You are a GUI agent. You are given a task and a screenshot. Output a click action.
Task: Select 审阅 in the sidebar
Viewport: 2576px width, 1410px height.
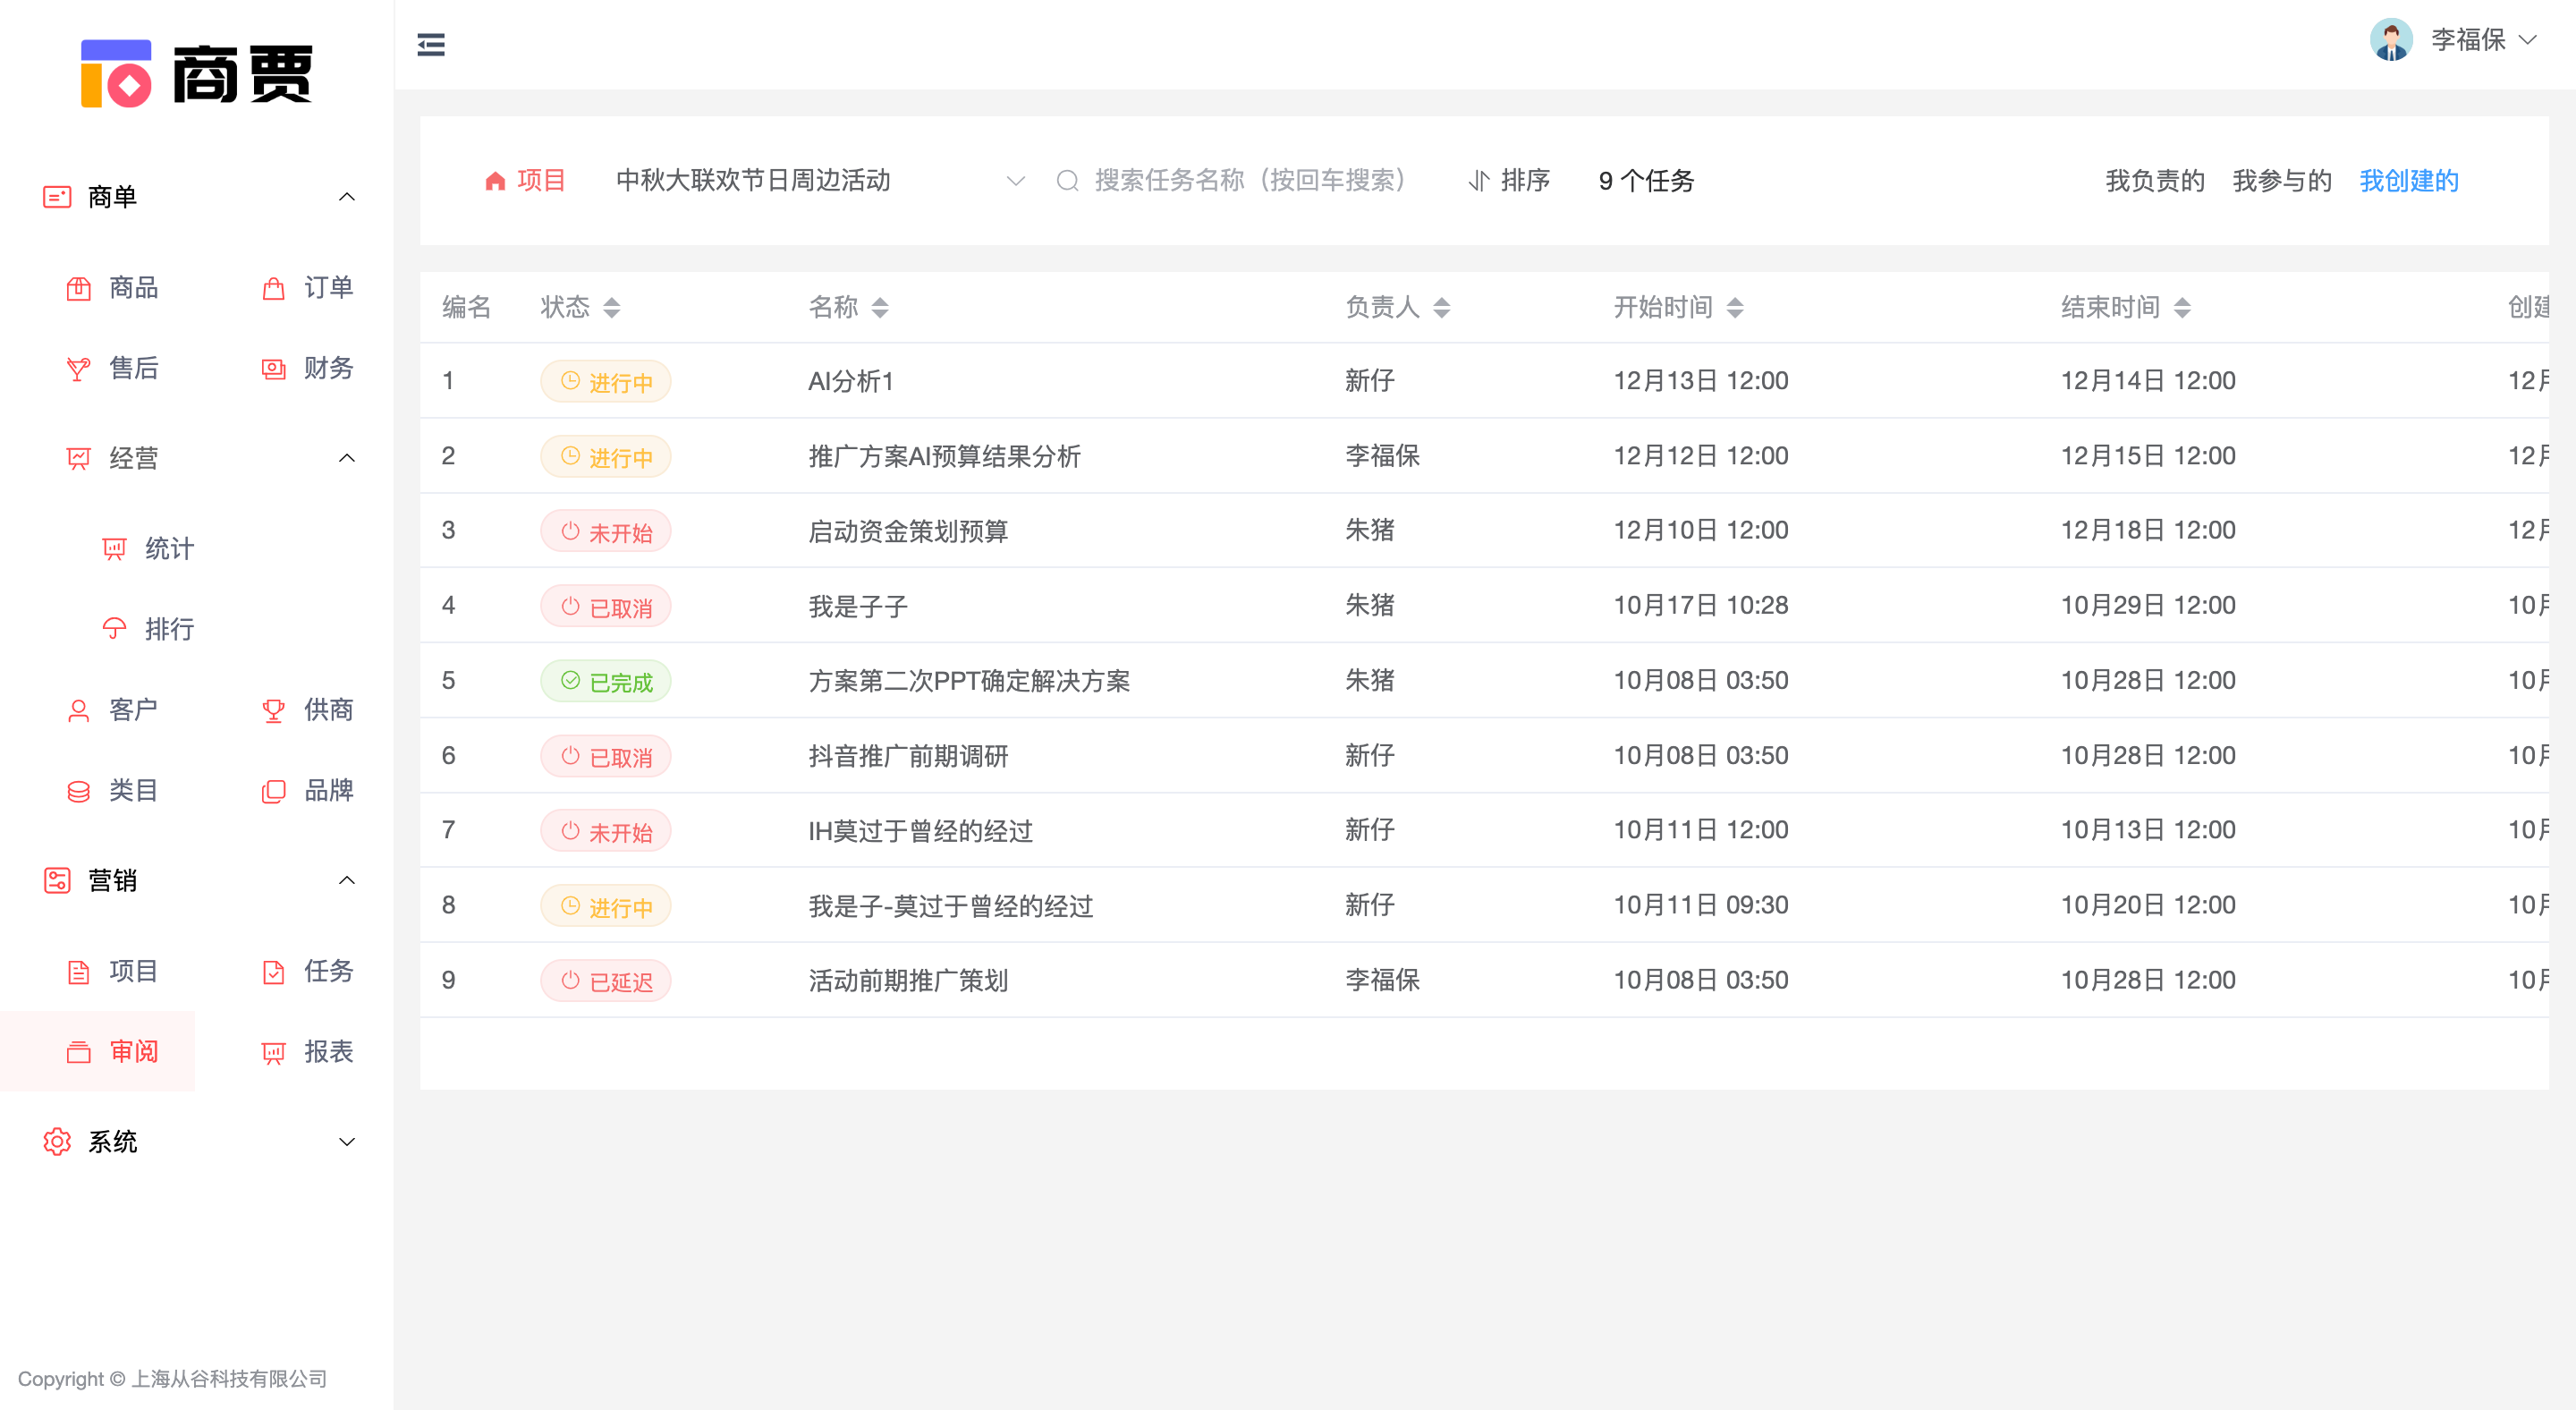133,1051
